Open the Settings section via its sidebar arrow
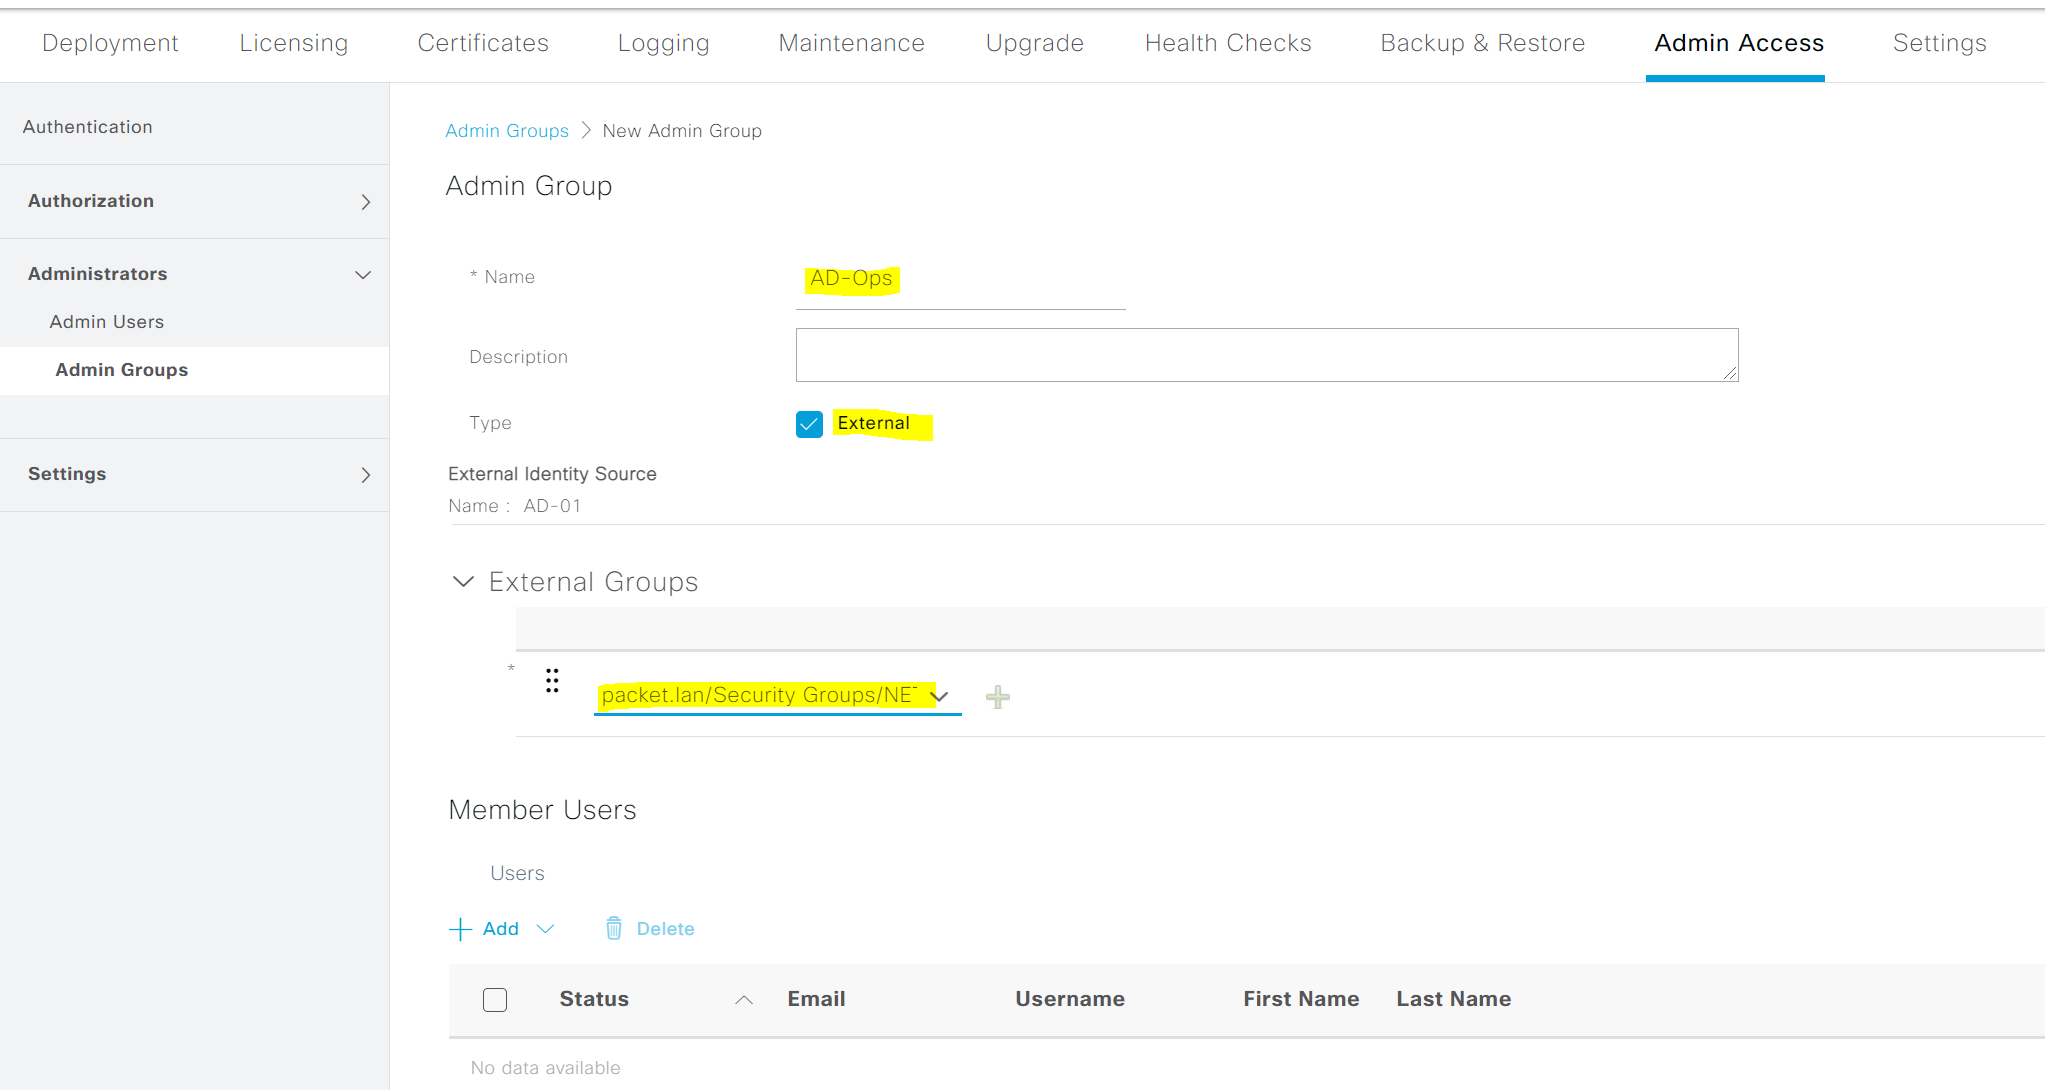2045x1090 pixels. pos(365,475)
